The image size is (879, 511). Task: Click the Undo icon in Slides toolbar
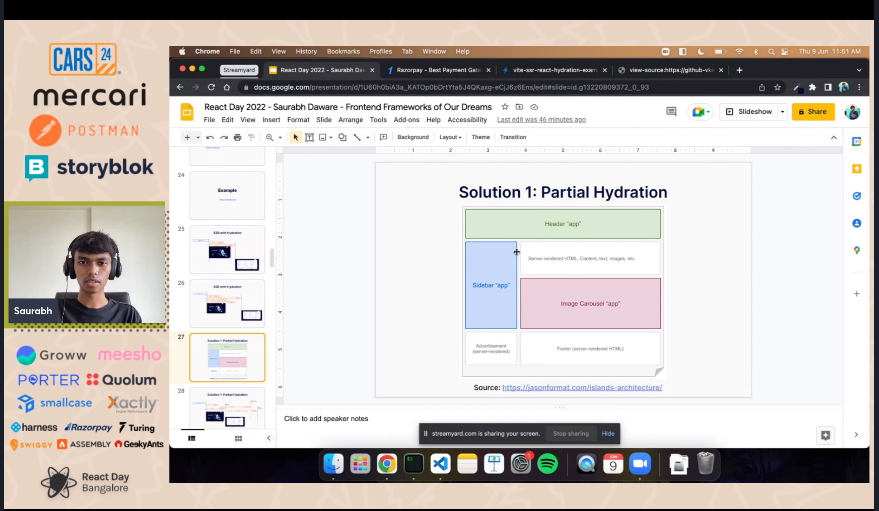coord(210,137)
